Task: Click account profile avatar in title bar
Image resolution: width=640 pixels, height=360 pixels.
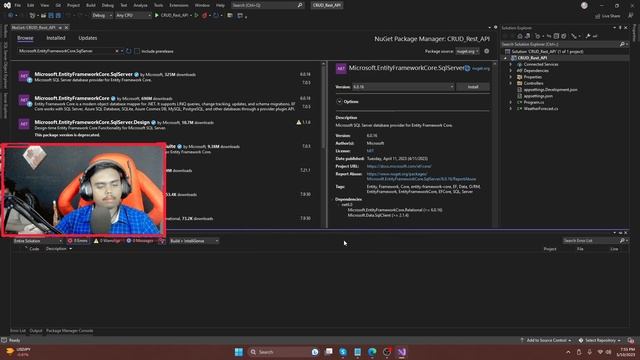Action: click(x=584, y=5)
